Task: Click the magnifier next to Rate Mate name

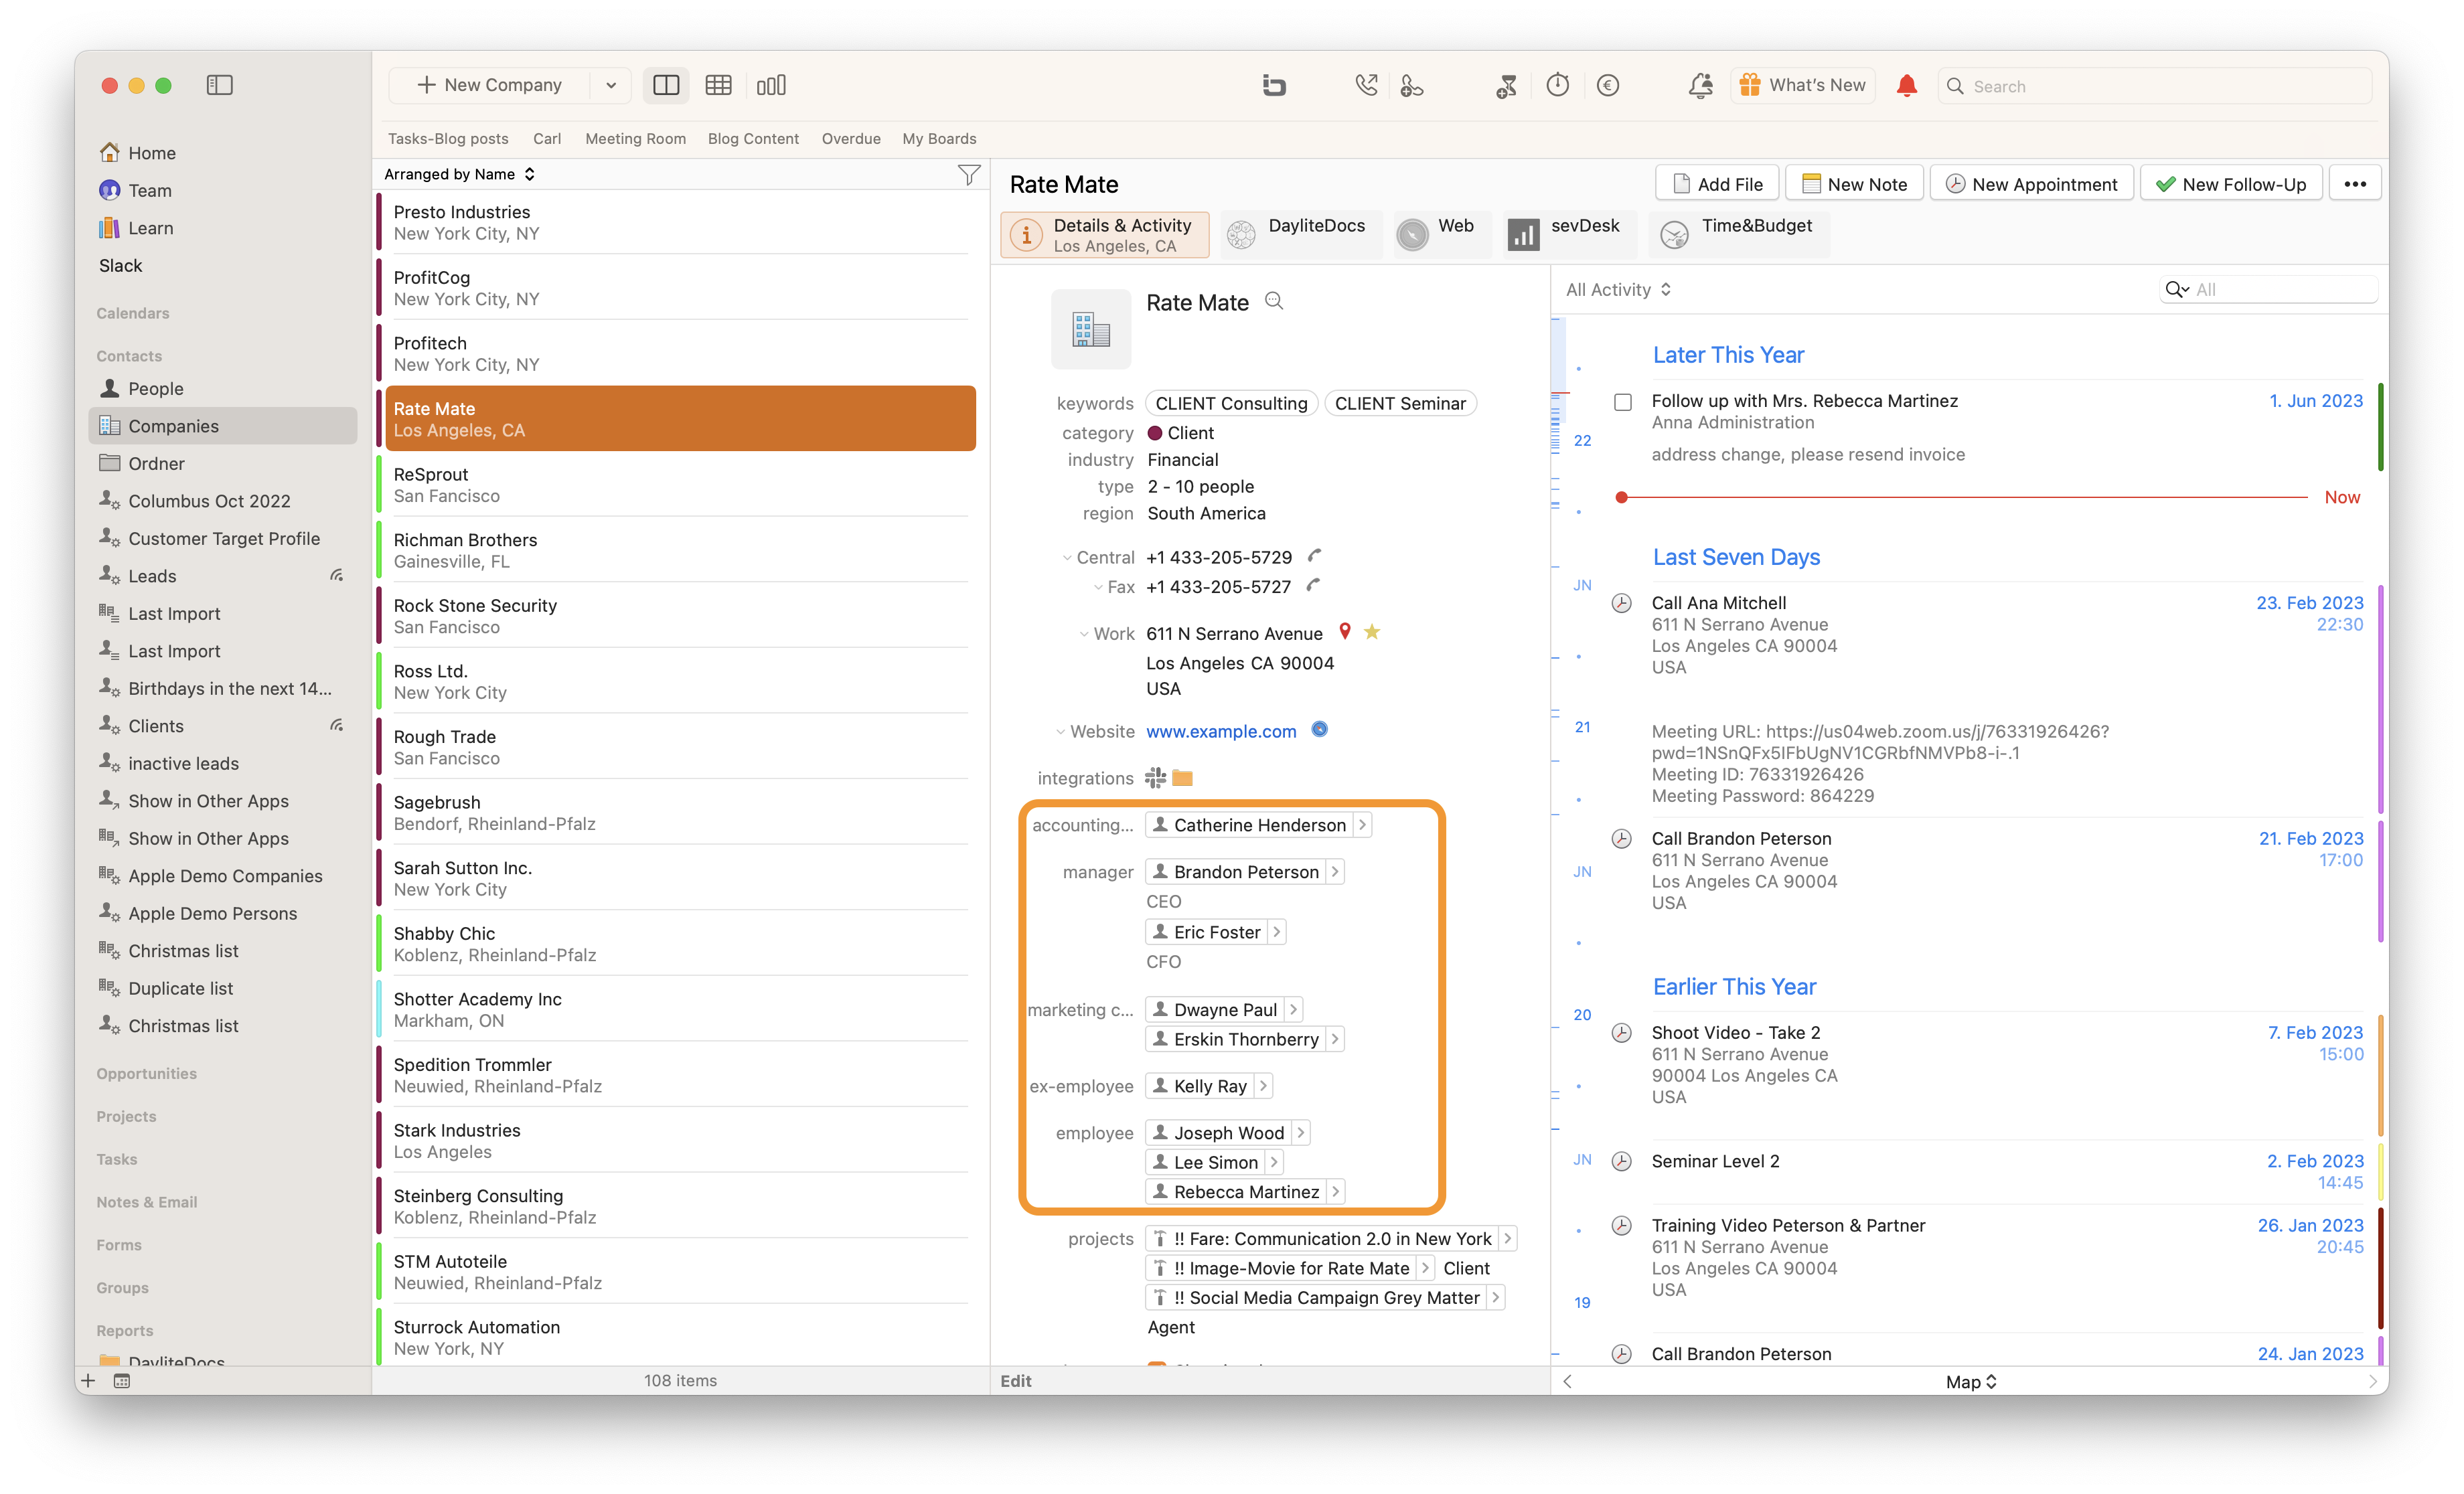Action: [x=1274, y=301]
